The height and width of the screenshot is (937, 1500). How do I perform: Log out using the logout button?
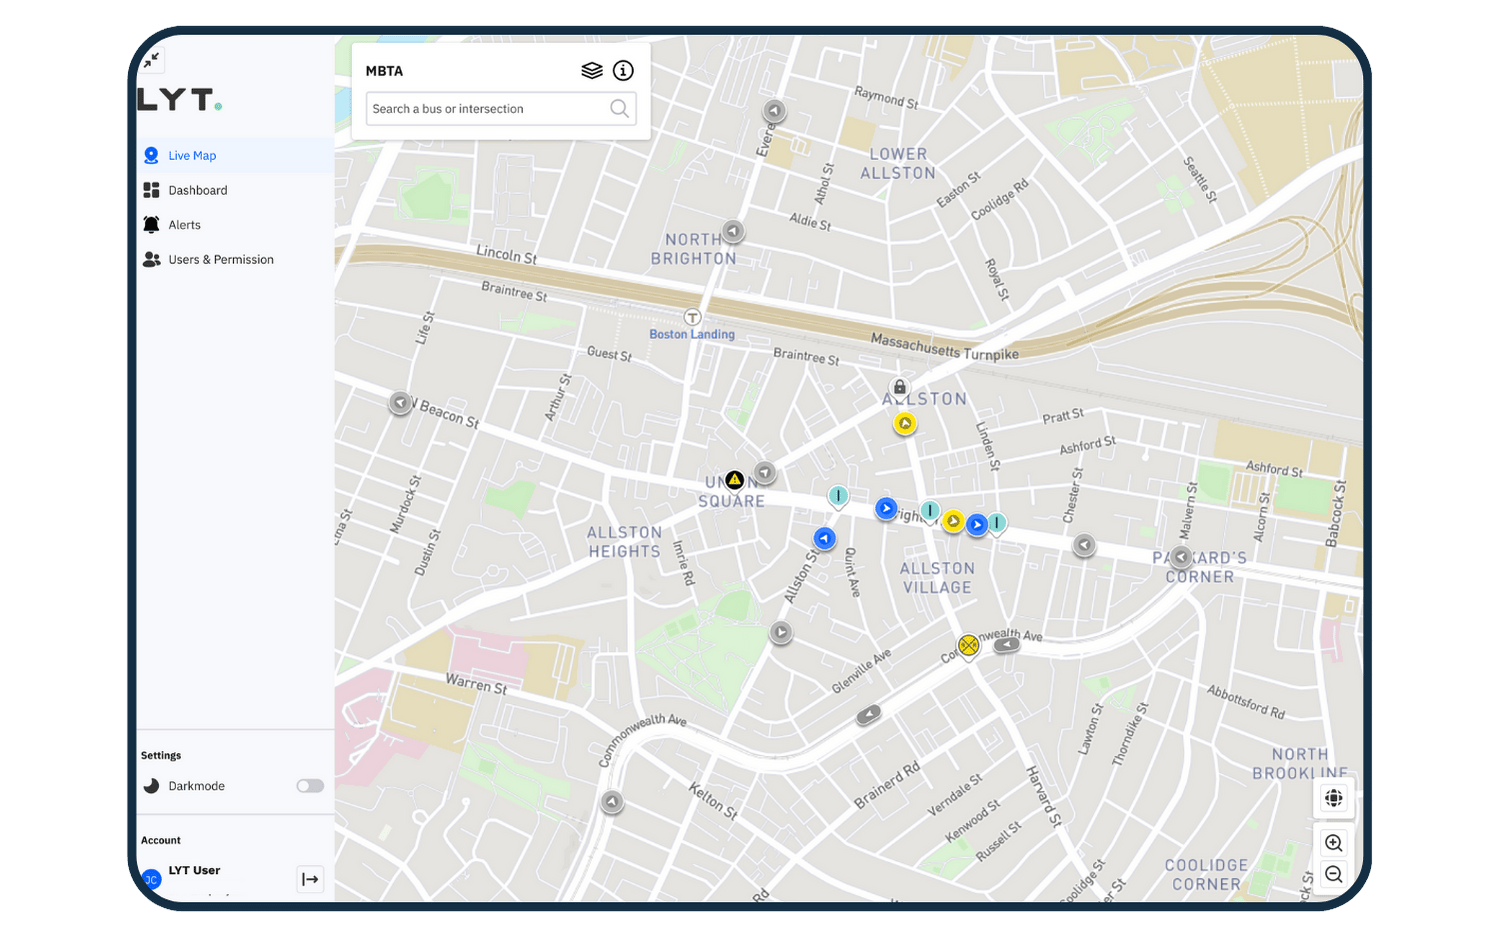pos(310,879)
